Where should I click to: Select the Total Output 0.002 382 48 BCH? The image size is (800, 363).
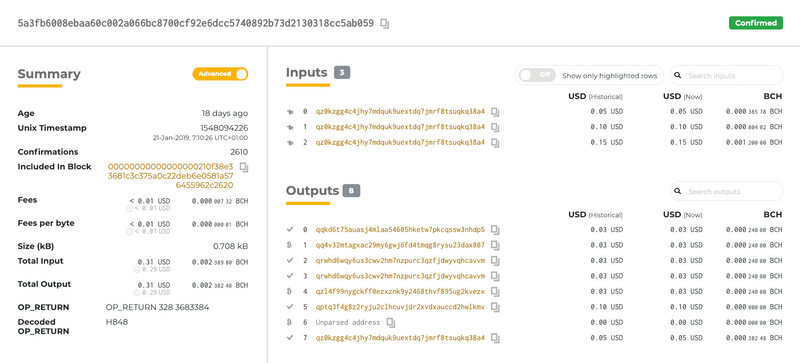coord(220,285)
